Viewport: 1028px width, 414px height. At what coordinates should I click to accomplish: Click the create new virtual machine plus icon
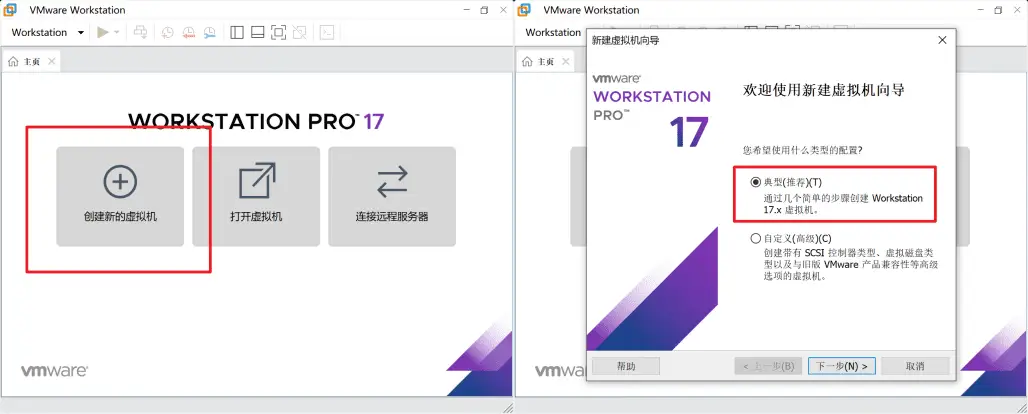pyautogui.click(x=120, y=181)
